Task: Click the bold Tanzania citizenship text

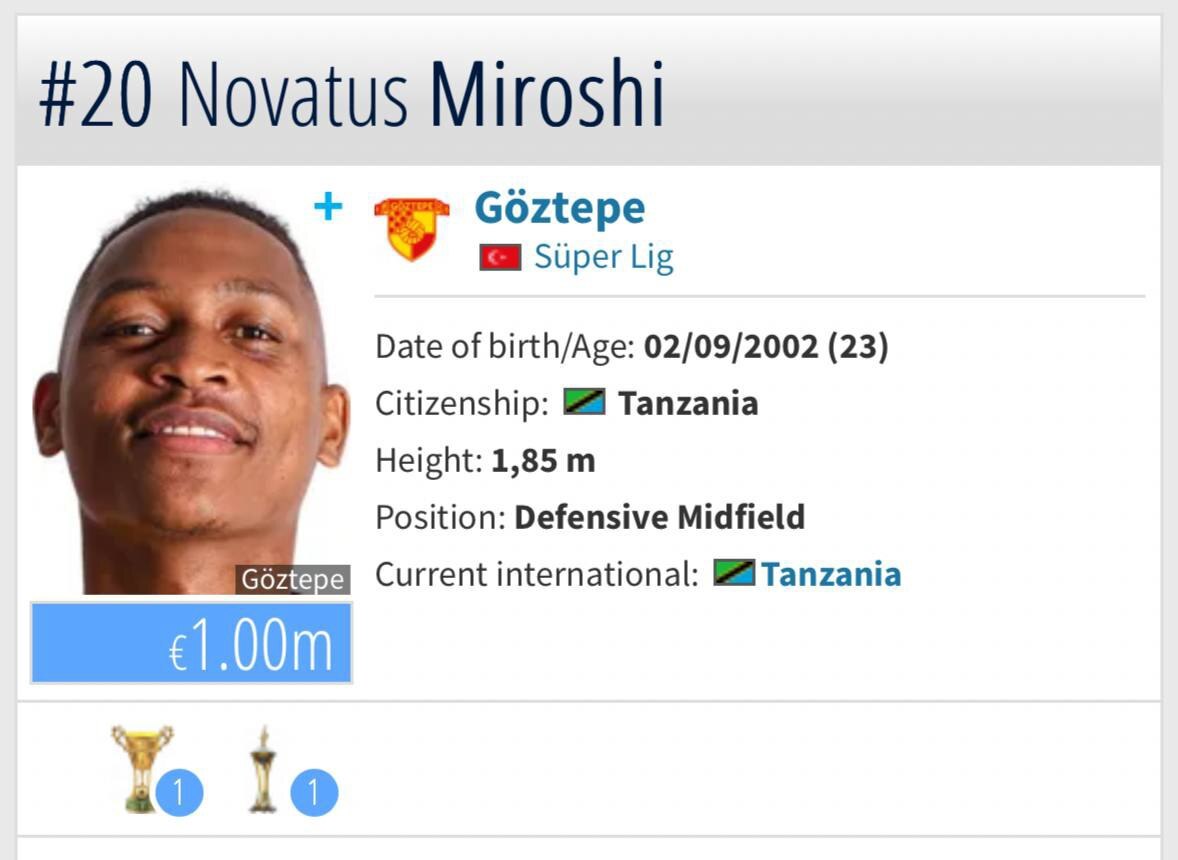Action: point(687,403)
